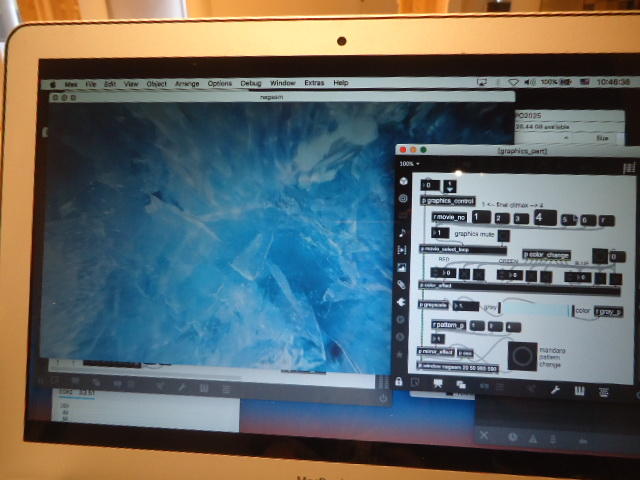The width and height of the screenshot is (640, 480).
Task: Click the target icon in graphics_part sidebar
Action: [x=403, y=199]
